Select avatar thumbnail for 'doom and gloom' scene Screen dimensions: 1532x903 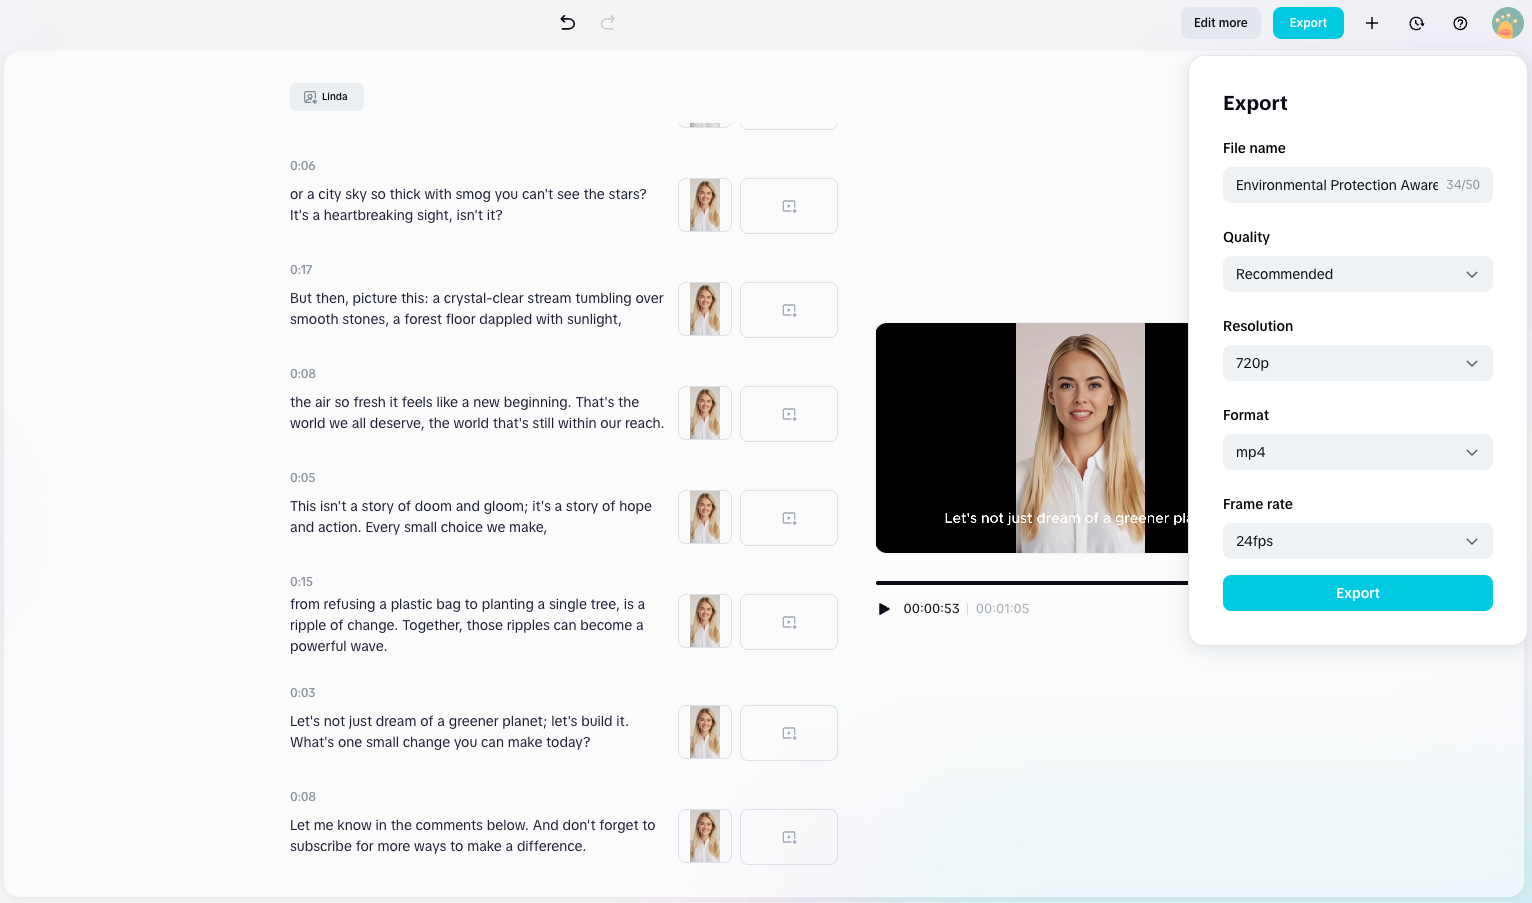(x=705, y=518)
